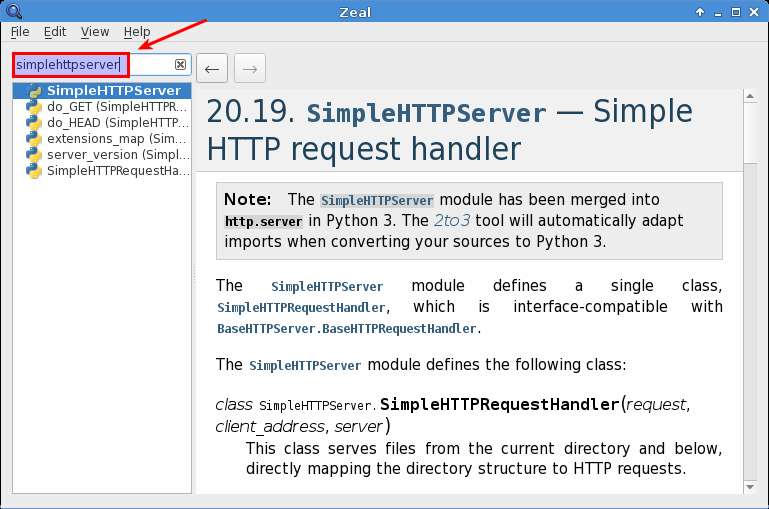Click the documentation scrollbar up arrow

pos(750,96)
